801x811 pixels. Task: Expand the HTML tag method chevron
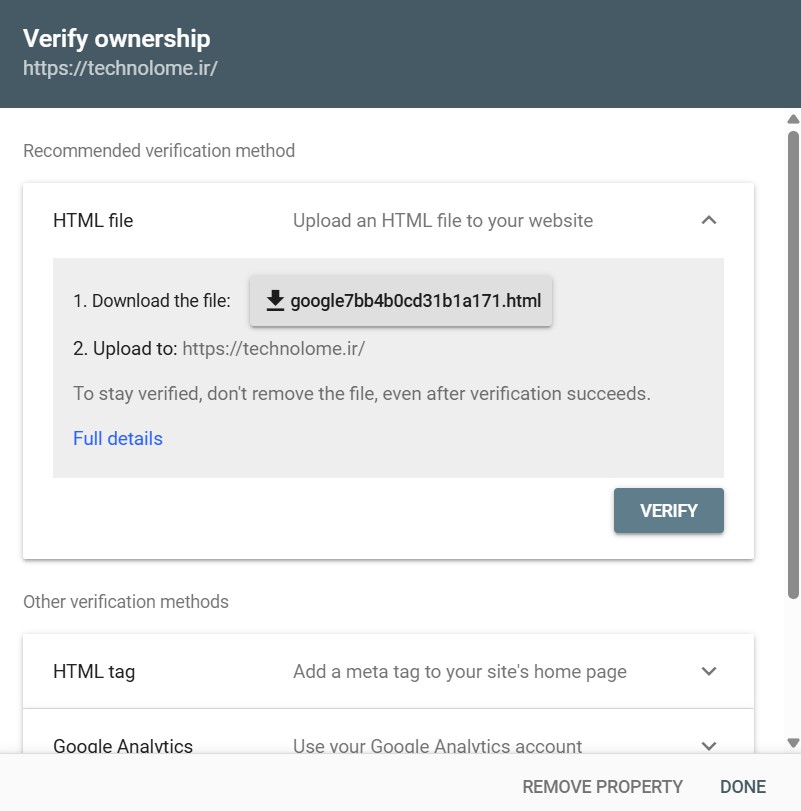tap(709, 671)
